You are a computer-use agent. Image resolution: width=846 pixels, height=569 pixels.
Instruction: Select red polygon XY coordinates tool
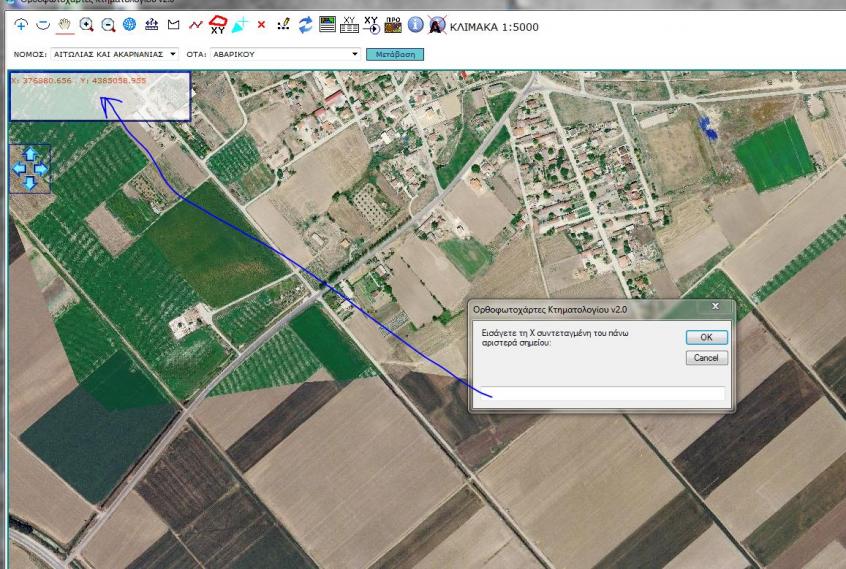[x=217, y=25]
